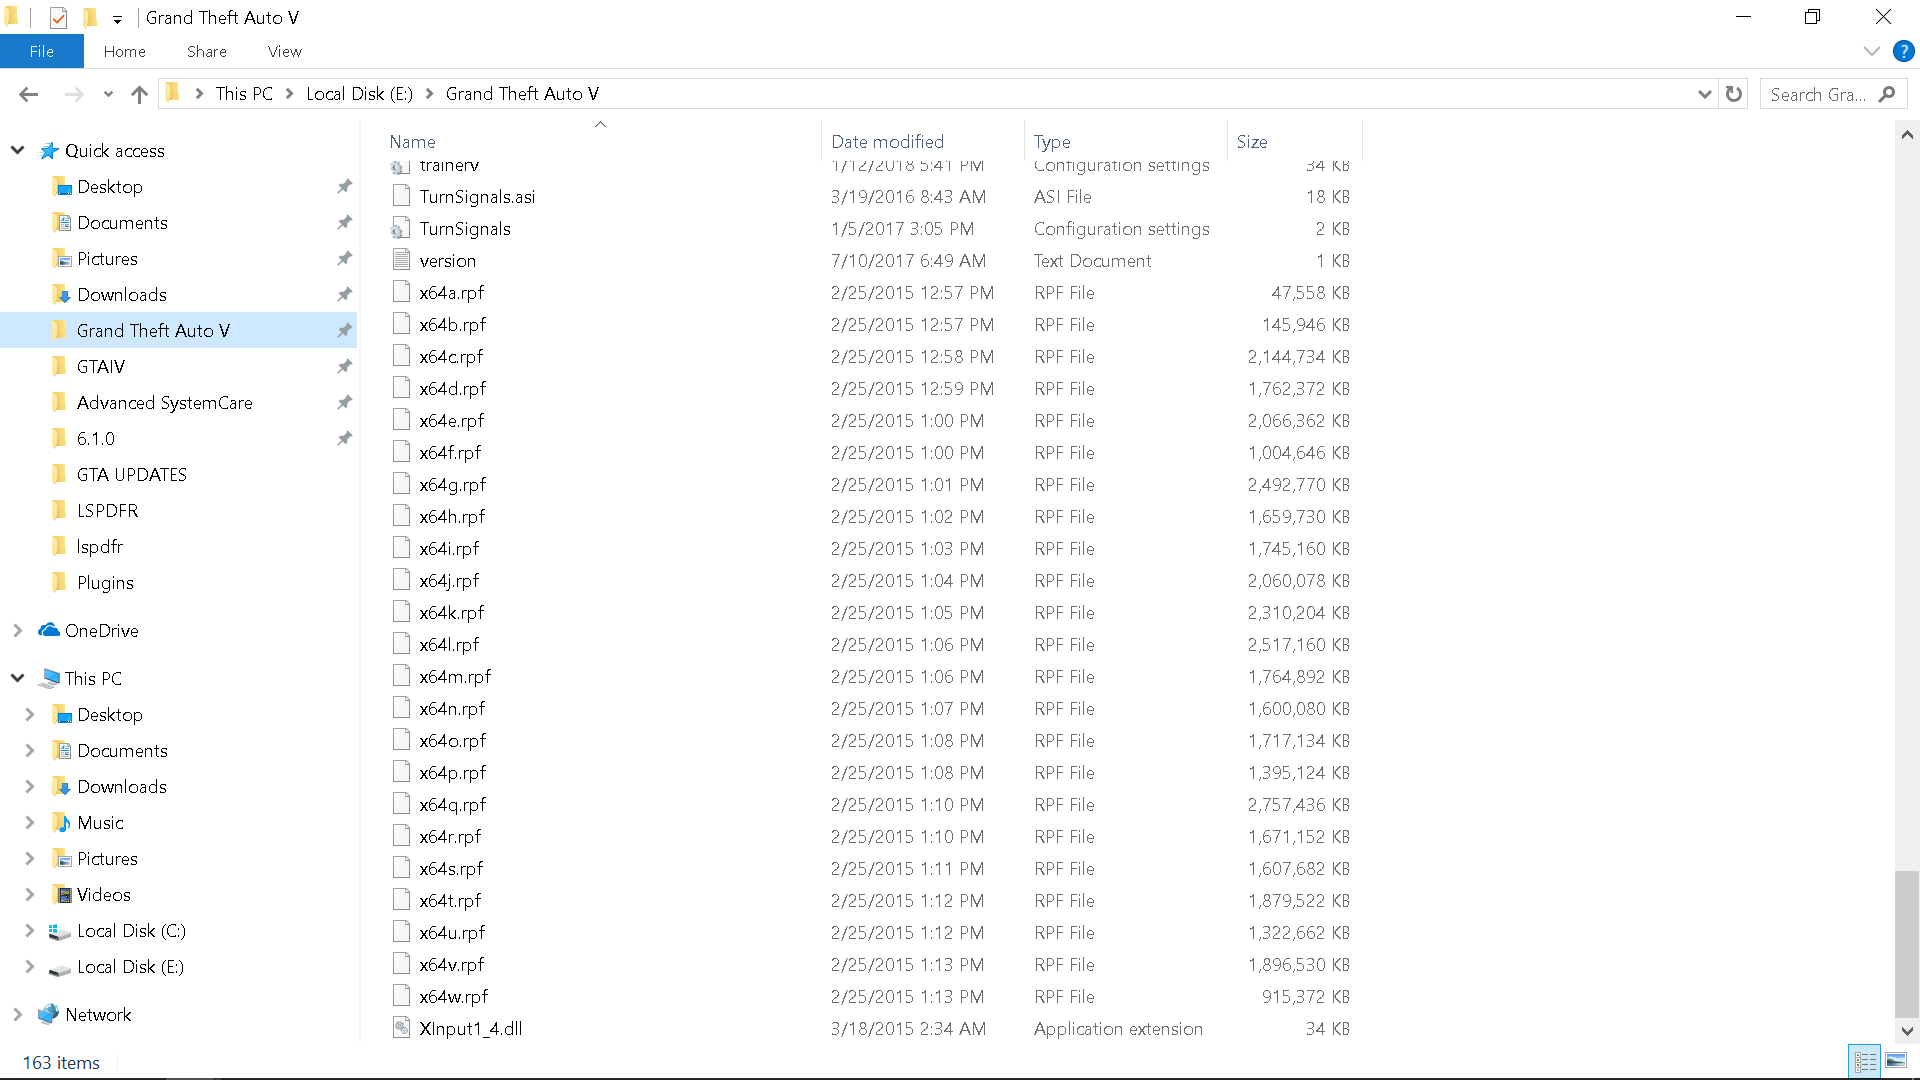The width and height of the screenshot is (1920, 1080).
Task: Click the Search Grand Theft Auto box
Action: coord(1818,94)
